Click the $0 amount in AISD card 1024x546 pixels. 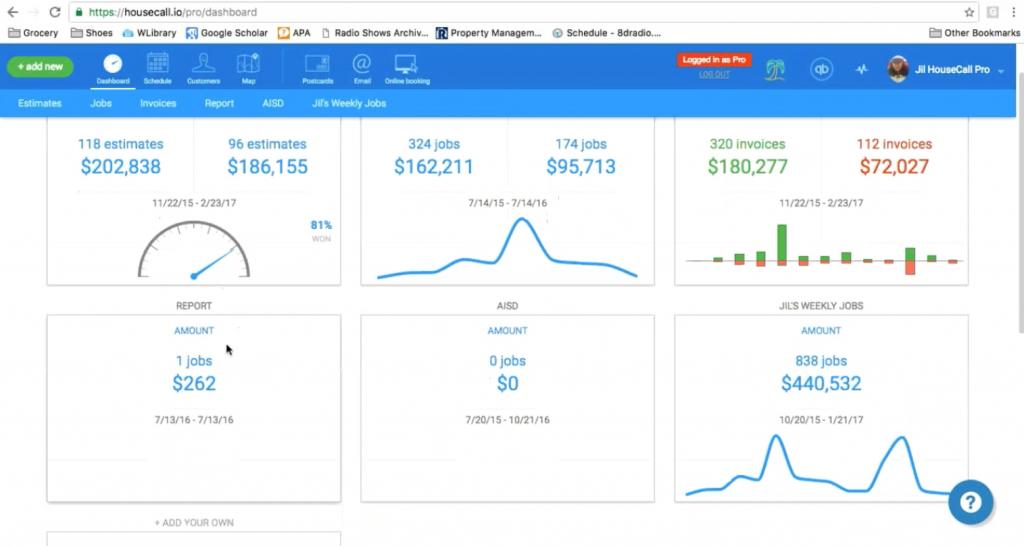(507, 383)
